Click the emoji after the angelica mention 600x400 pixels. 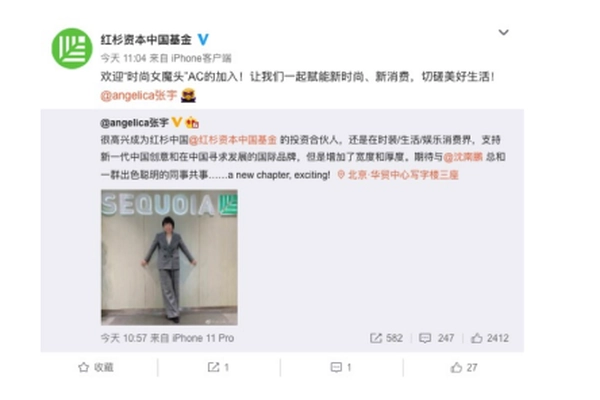pyautogui.click(x=188, y=95)
